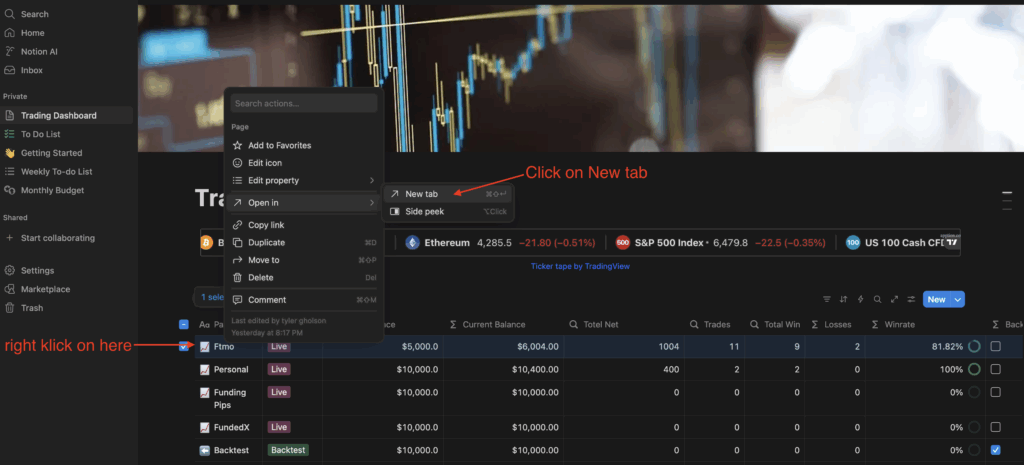Click the sort arrows icon
Viewport: 1024px width, 465px height.
click(x=843, y=299)
